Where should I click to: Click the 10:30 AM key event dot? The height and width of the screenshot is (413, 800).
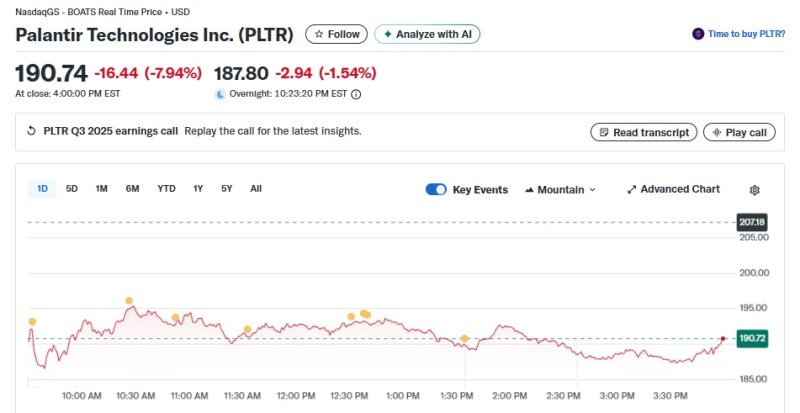point(129,300)
